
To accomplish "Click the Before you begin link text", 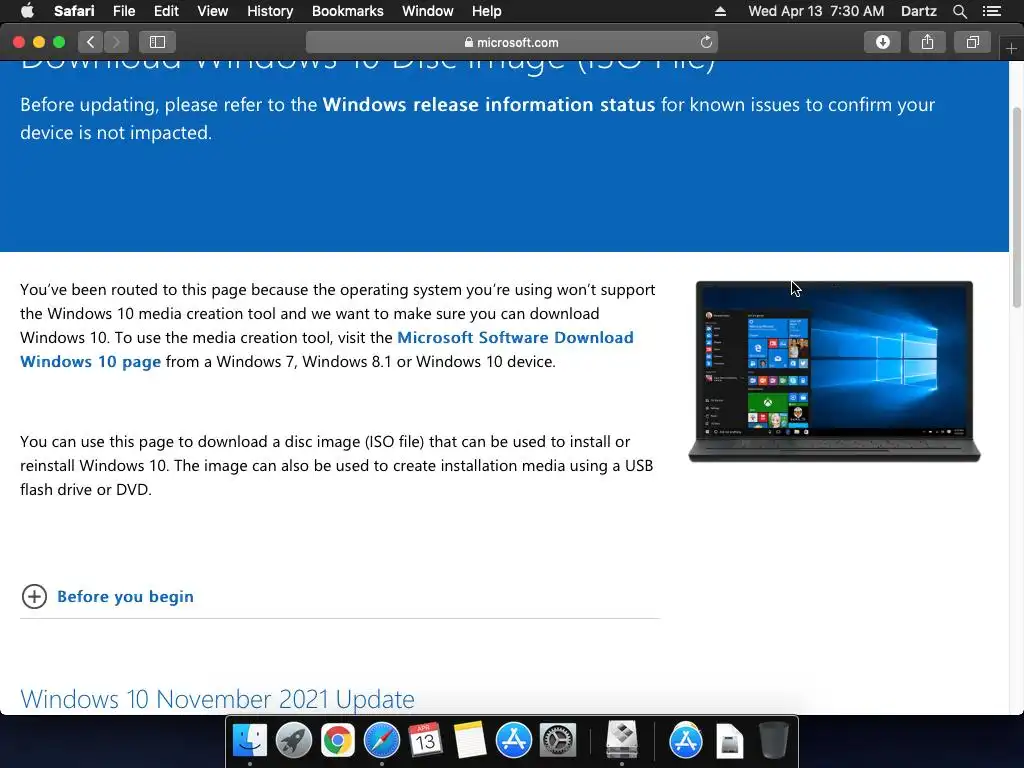I will [125, 596].
